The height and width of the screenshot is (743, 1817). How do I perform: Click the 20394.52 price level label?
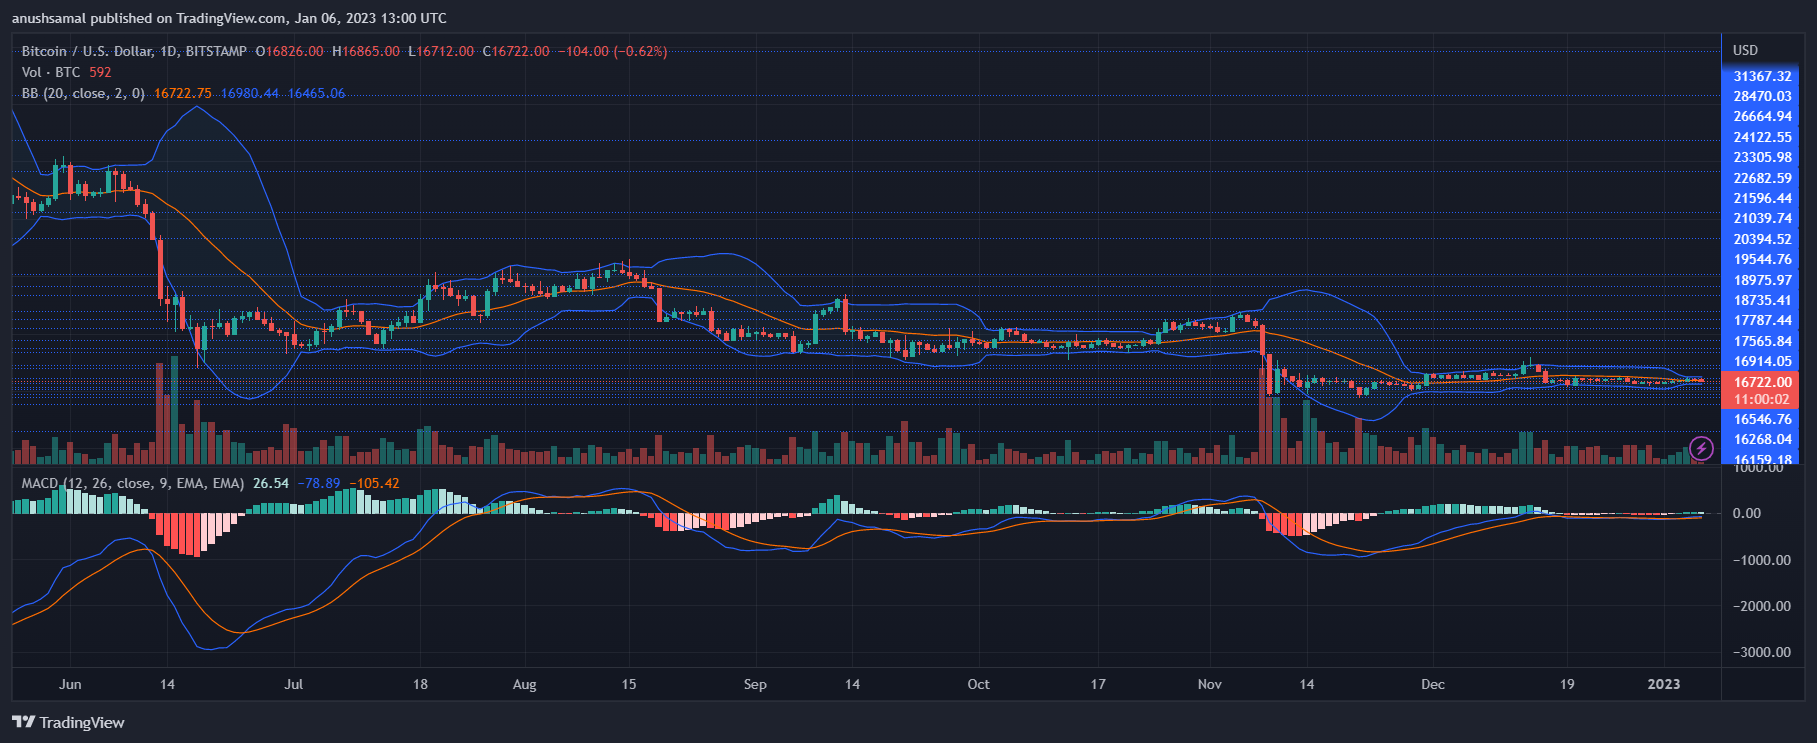pos(1762,239)
